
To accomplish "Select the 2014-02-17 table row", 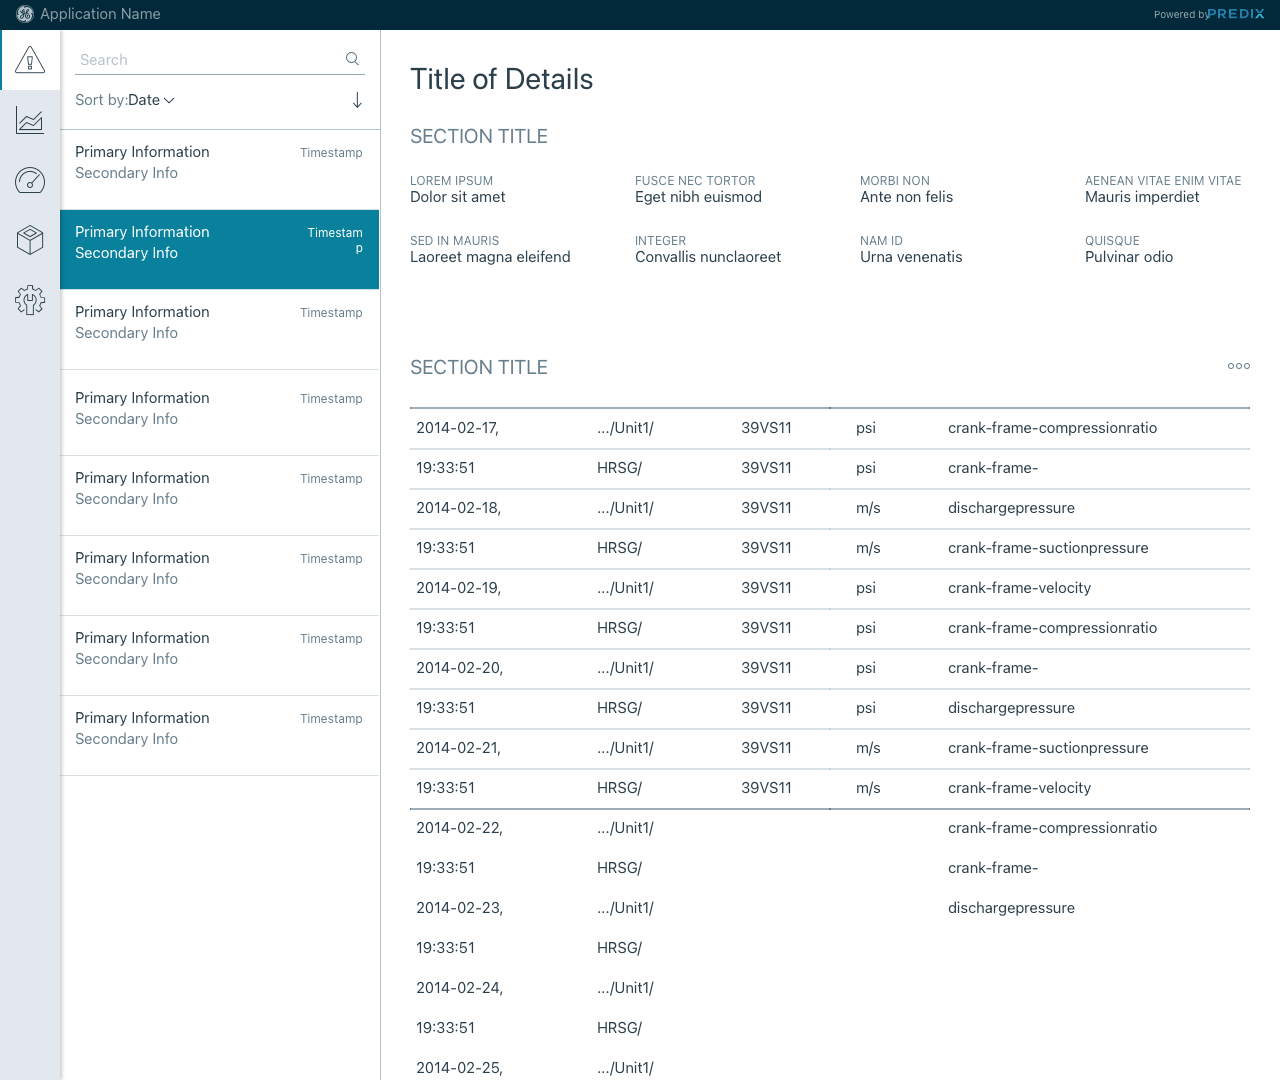I will (x=829, y=428).
